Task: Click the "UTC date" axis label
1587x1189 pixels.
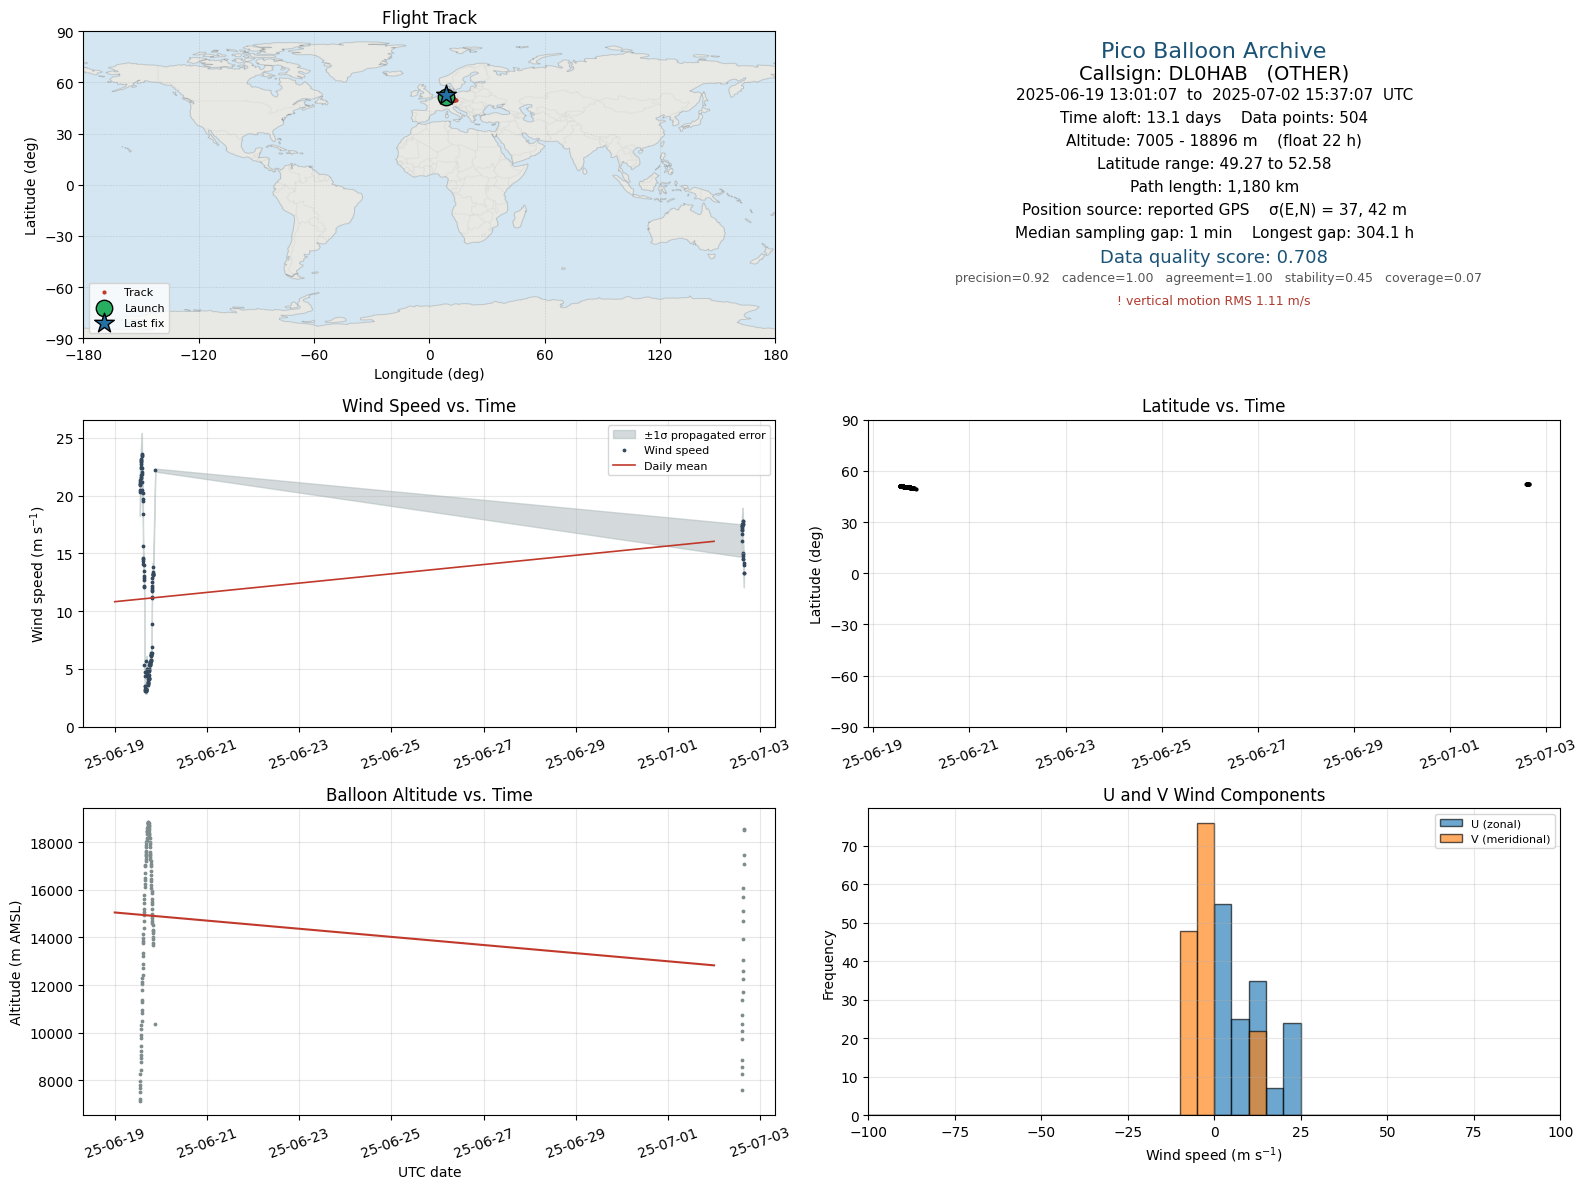Action: pos(429,1172)
